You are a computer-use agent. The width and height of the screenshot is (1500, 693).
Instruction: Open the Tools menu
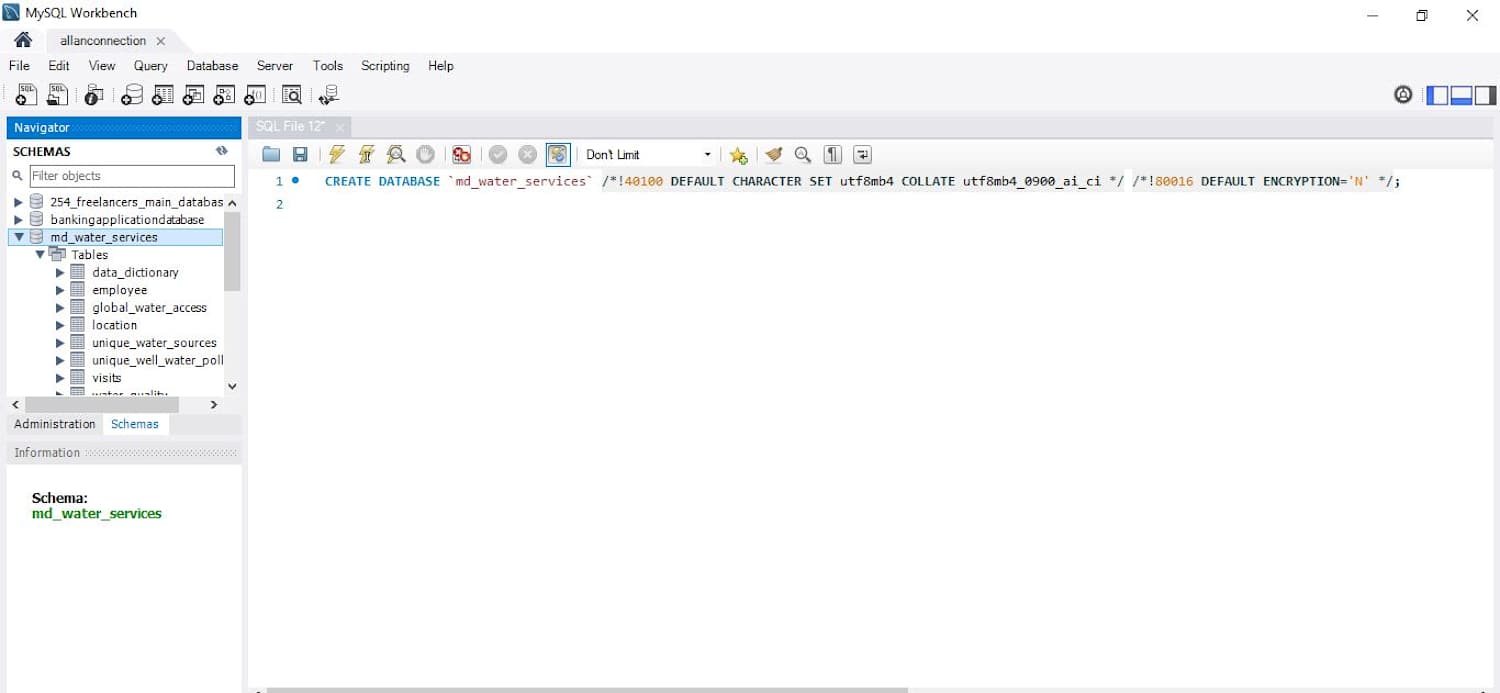pos(328,66)
